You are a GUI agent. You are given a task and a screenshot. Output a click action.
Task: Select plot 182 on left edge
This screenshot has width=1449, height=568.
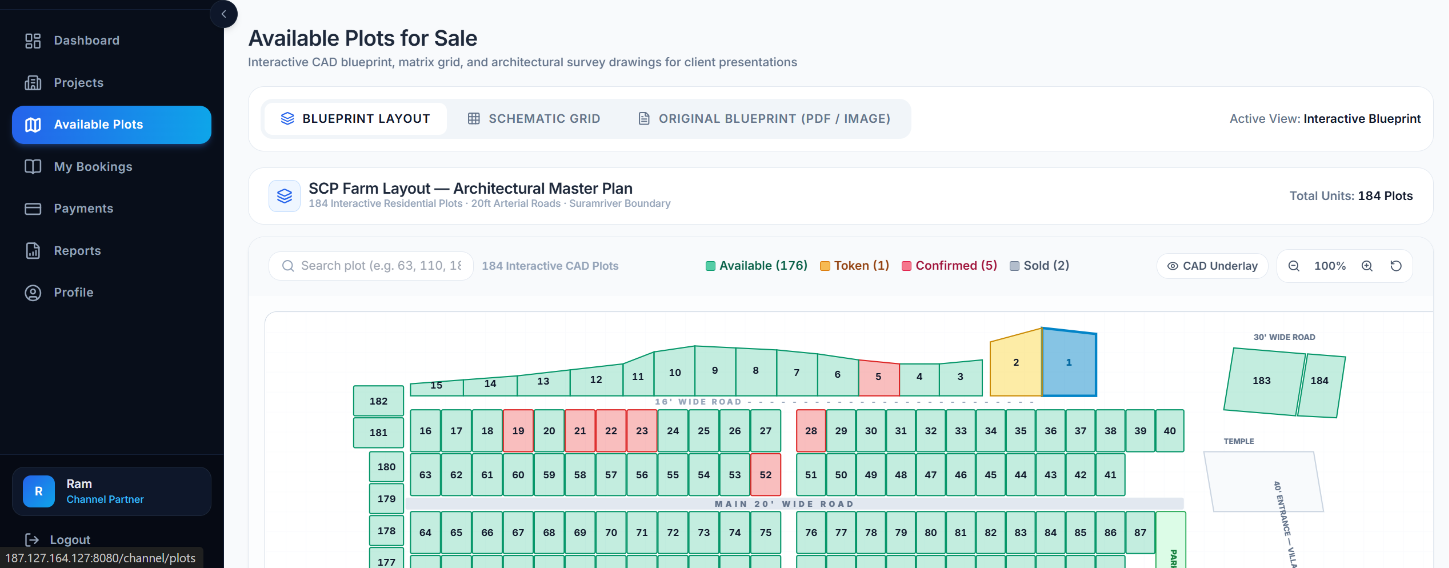(x=378, y=401)
